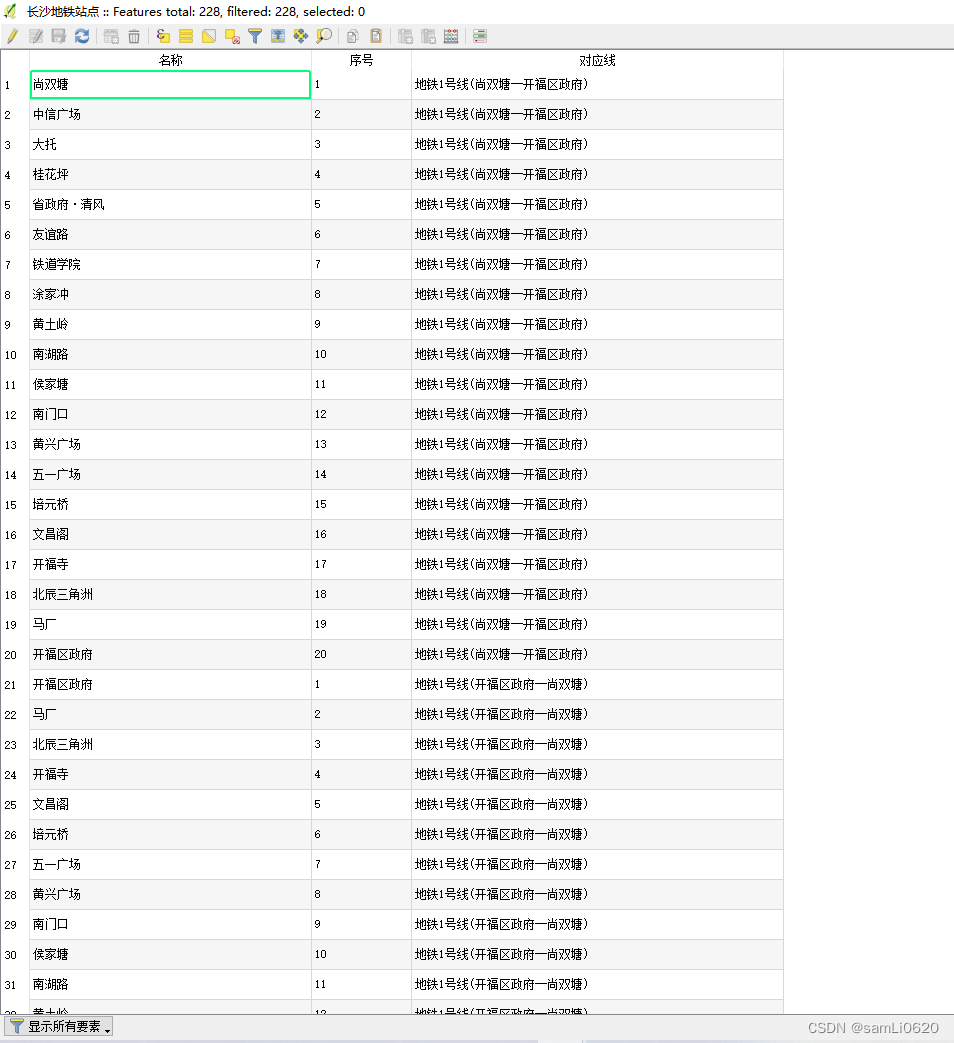Click the deselect all features icon
Screen dimensions: 954x1043
[232, 37]
